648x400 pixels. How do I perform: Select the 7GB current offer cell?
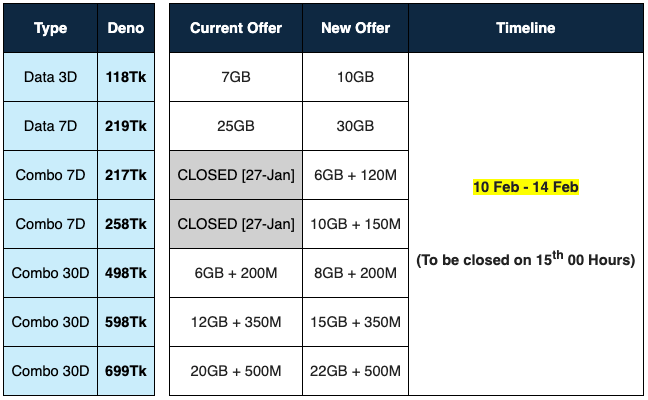pyautogui.click(x=236, y=77)
